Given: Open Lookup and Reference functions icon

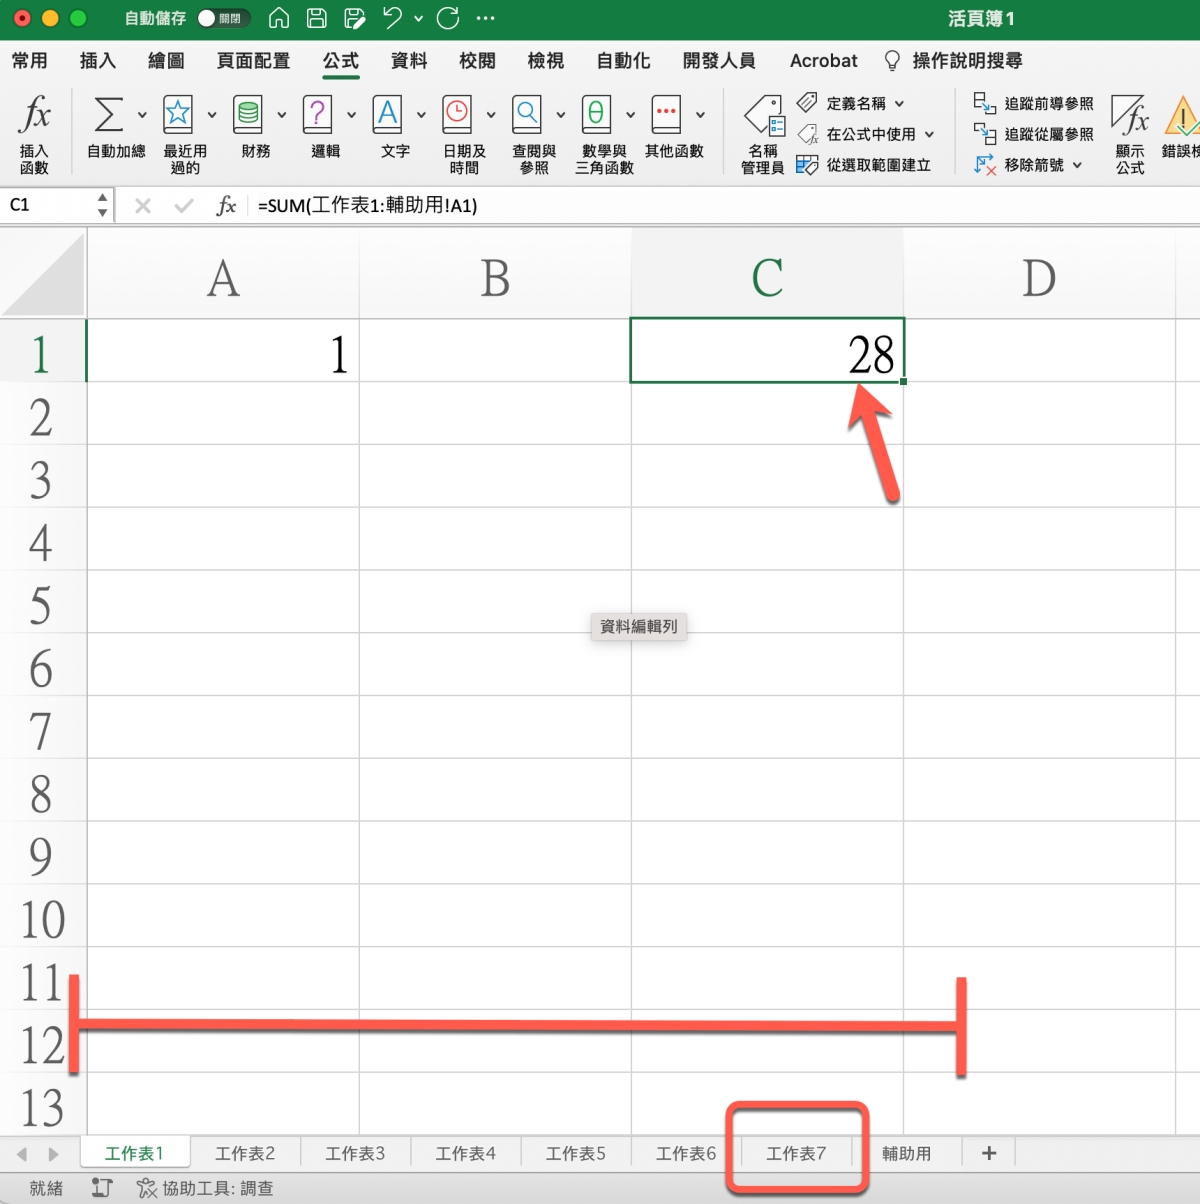Looking at the screenshot, I should [x=527, y=115].
